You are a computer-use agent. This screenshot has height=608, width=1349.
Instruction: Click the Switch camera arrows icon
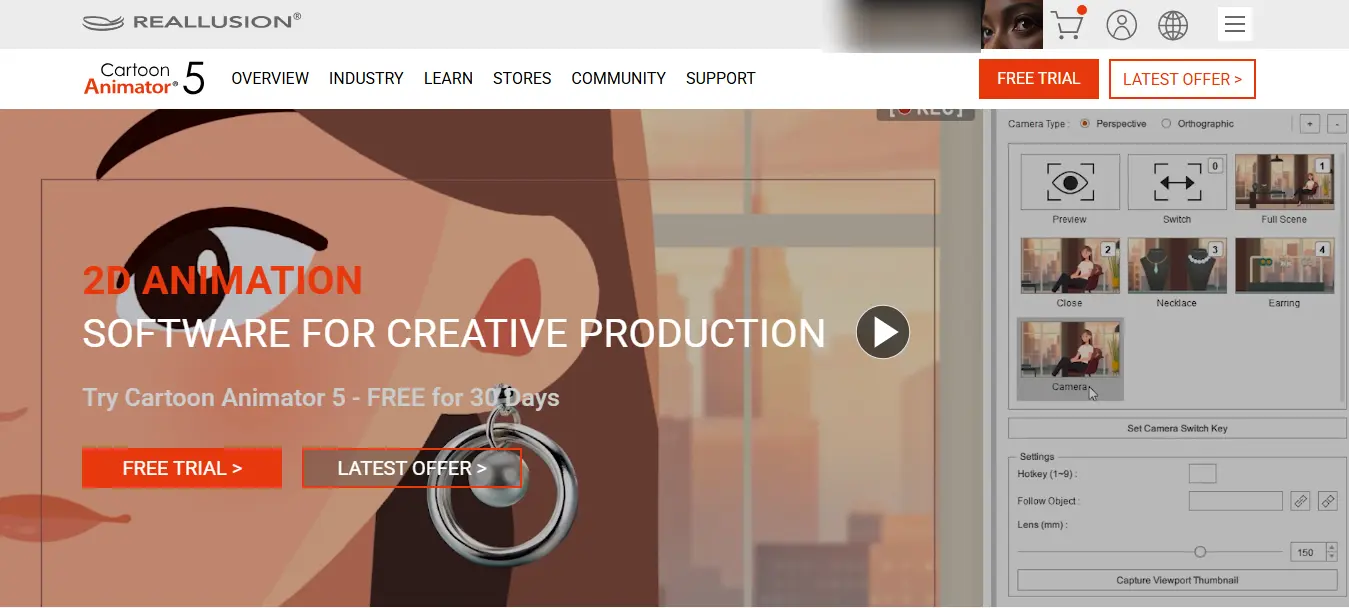[1176, 182]
